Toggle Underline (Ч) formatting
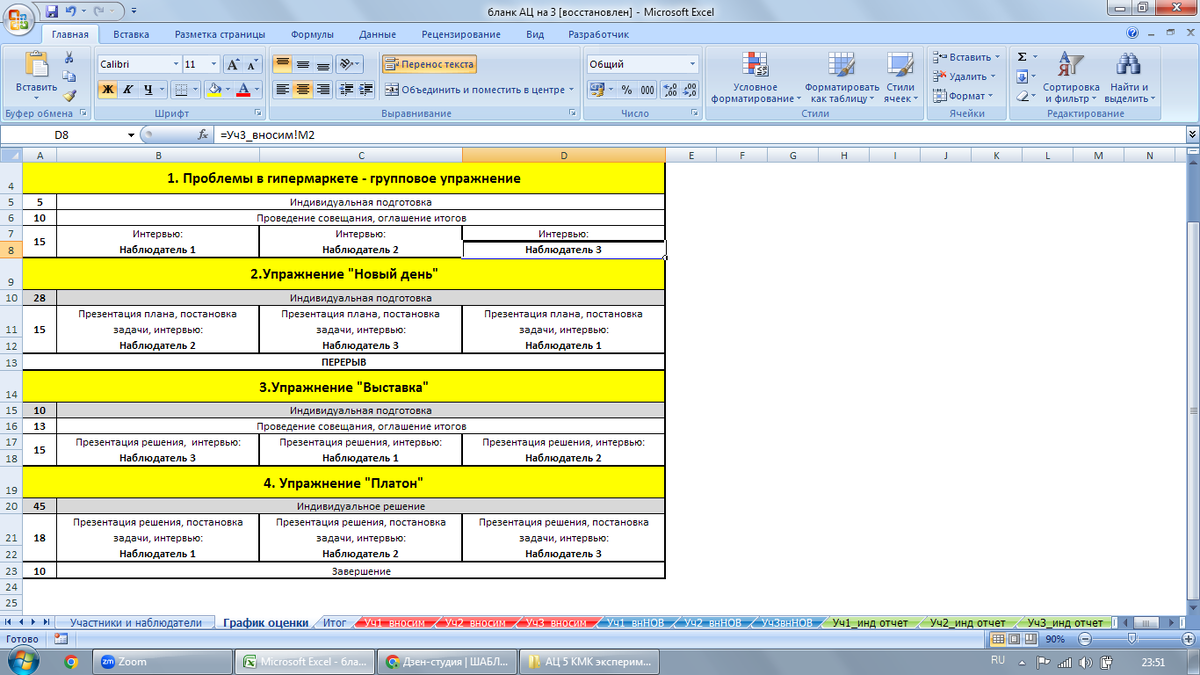The image size is (1200, 675). coord(148,89)
